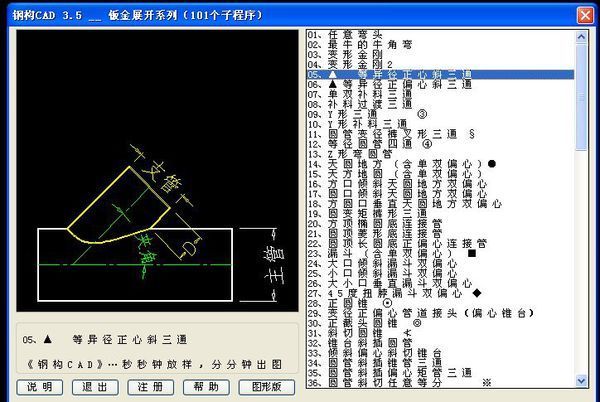Click the list scrollbar down arrow
The image size is (600, 402).
[x=581, y=381]
